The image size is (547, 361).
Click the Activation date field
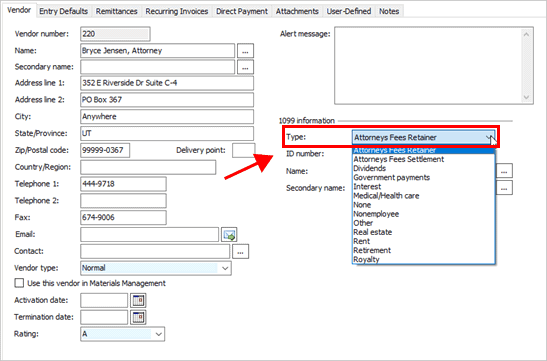pyautogui.click(x=104, y=300)
